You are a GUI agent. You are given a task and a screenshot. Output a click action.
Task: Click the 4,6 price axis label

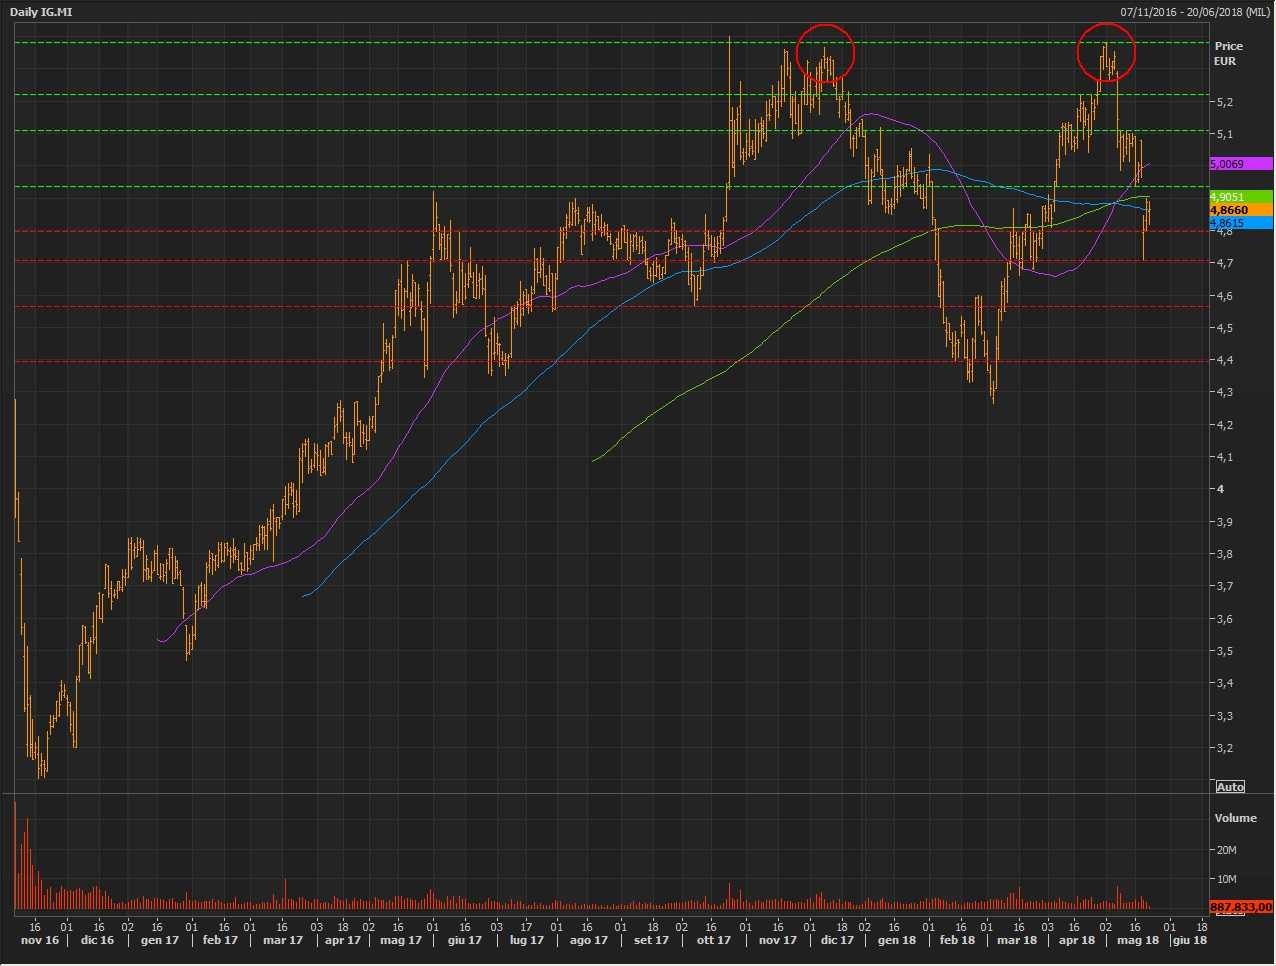click(x=1225, y=296)
